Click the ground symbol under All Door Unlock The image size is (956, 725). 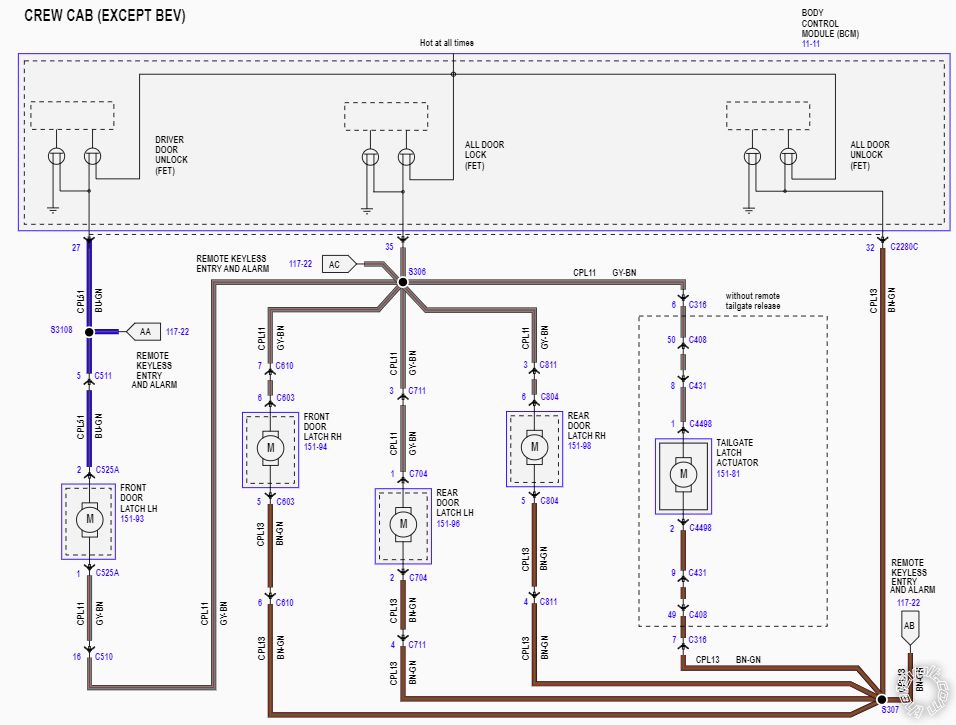coord(749,210)
